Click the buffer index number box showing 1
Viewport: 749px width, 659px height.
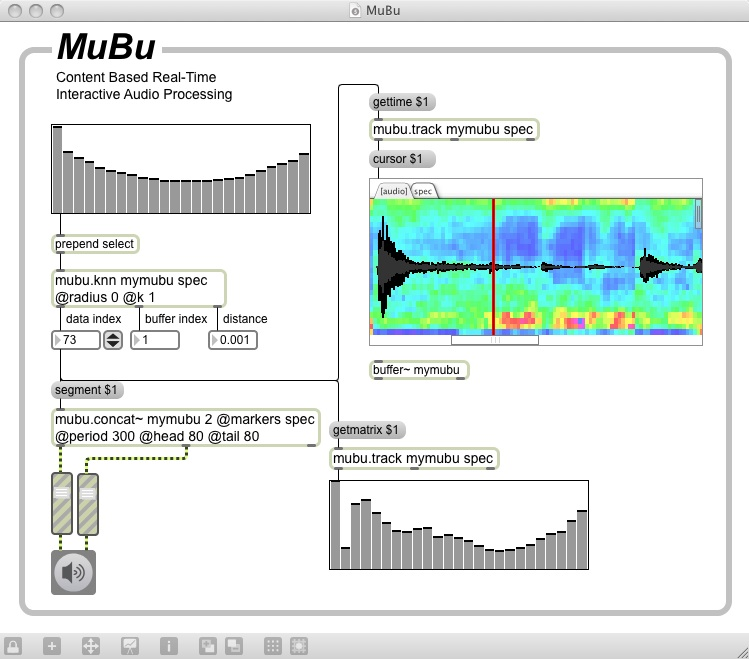[155, 340]
